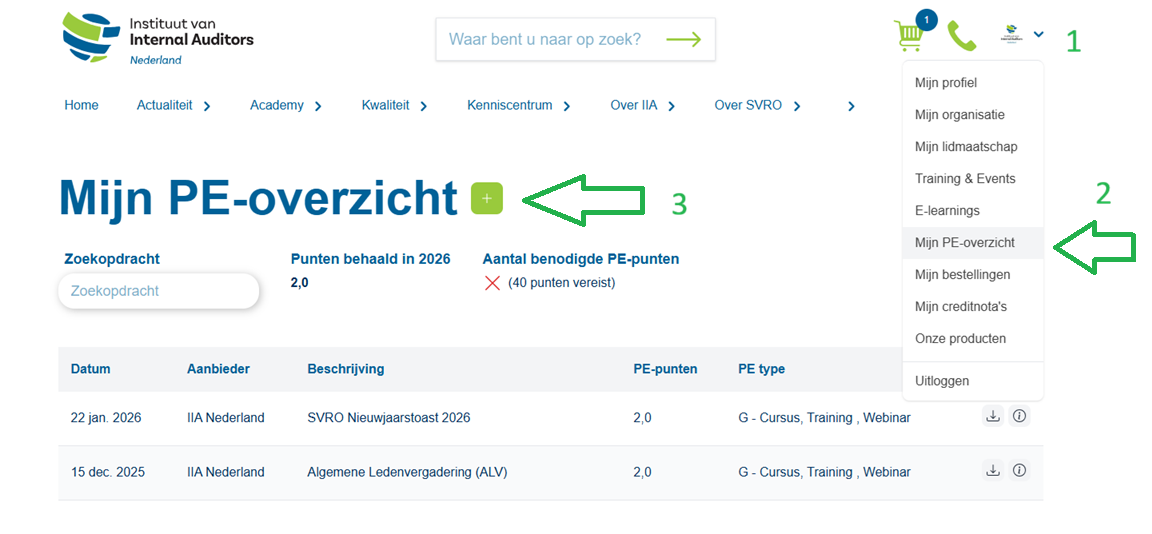This screenshot has width=1152, height=534.
Task: Expand the Actualiteit menu
Action: [x=174, y=106]
